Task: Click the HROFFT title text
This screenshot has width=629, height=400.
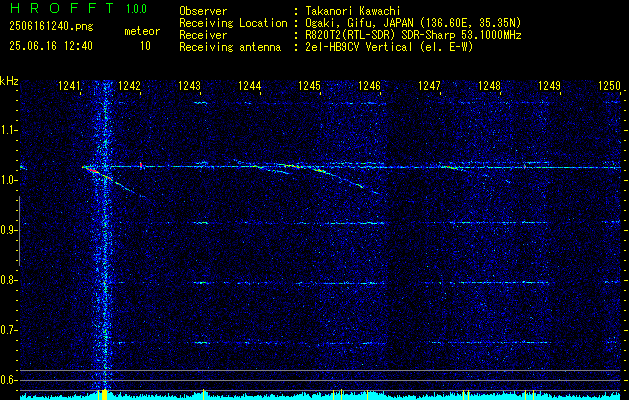Action: pos(62,8)
